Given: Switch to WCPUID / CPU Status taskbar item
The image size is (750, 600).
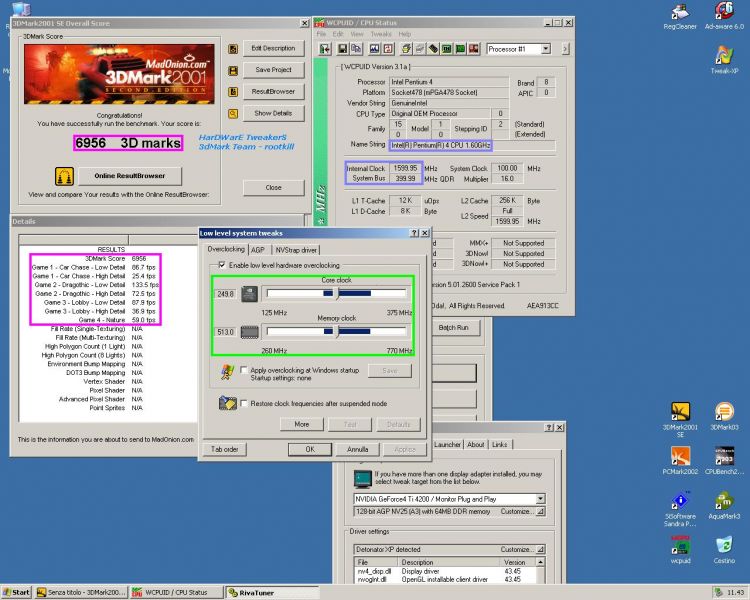Looking at the screenshot, I should (176, 592).
